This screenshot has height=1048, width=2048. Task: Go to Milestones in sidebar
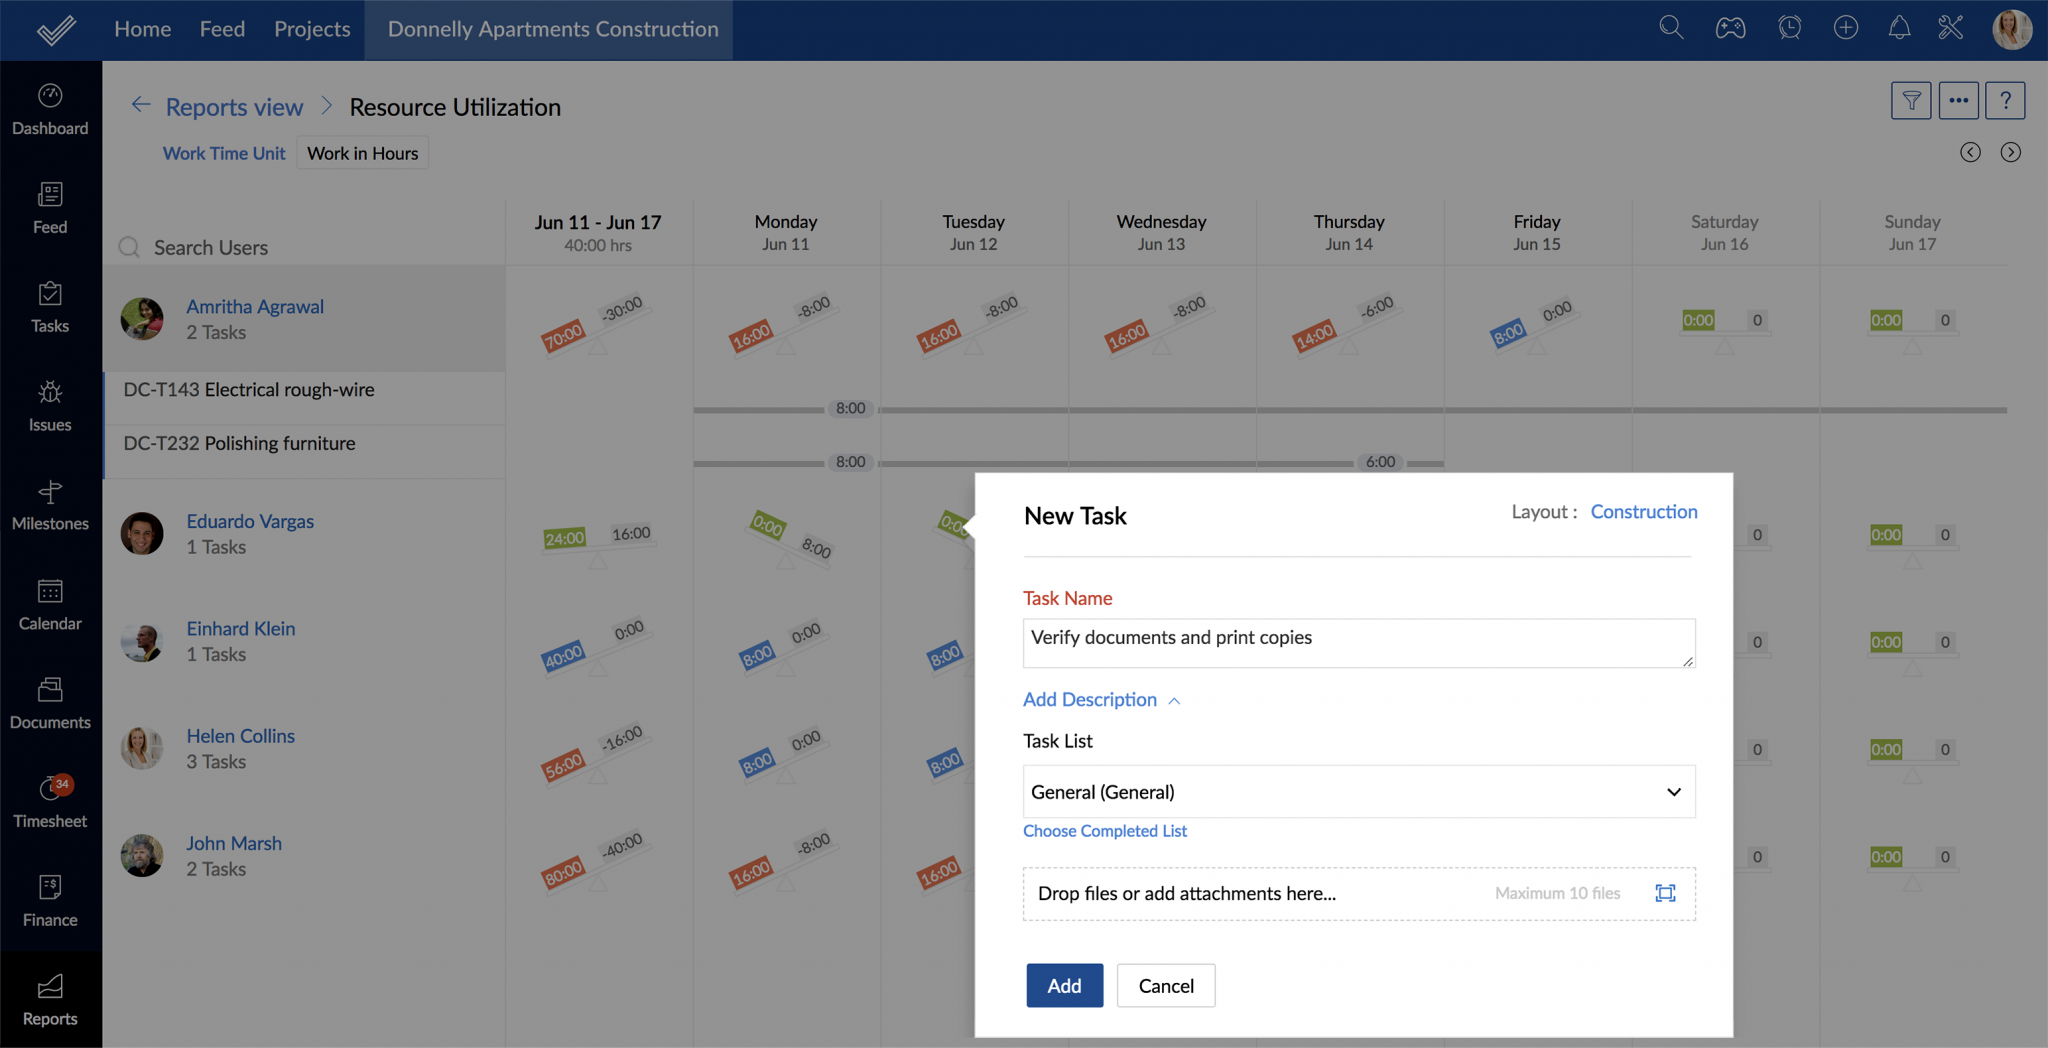(50, 505)
